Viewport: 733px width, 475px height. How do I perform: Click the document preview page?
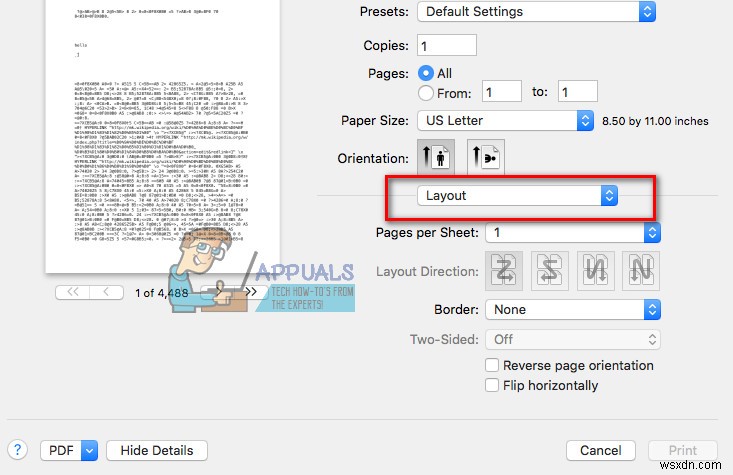tap(163, 136)
